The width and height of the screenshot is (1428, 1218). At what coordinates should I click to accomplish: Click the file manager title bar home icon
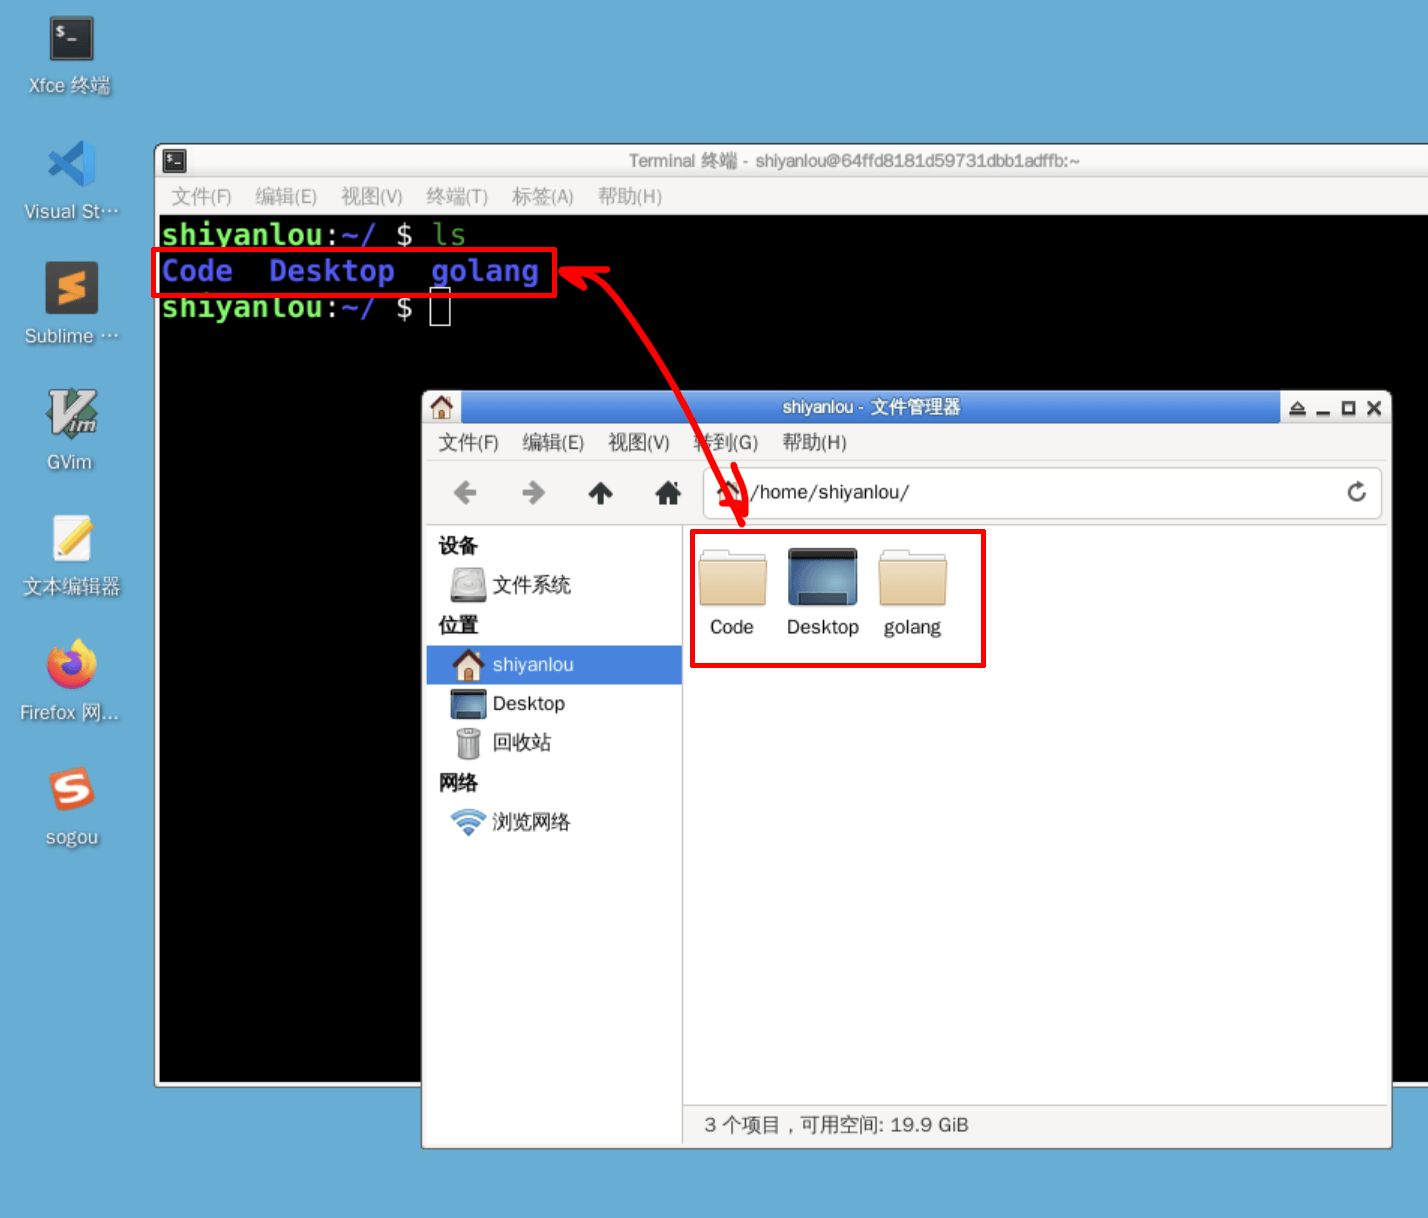(x=441, y=407)
